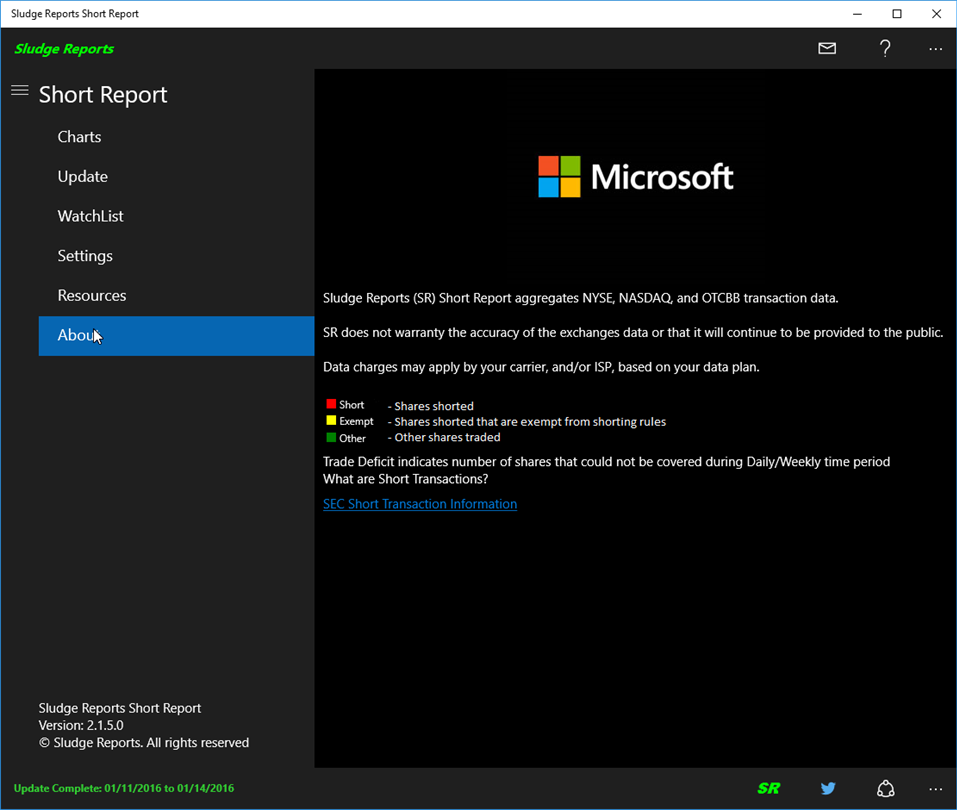This screenshot has height=810, width=957.
Task: Minimize the Sludge Reports window
Action: click(857, 14)
